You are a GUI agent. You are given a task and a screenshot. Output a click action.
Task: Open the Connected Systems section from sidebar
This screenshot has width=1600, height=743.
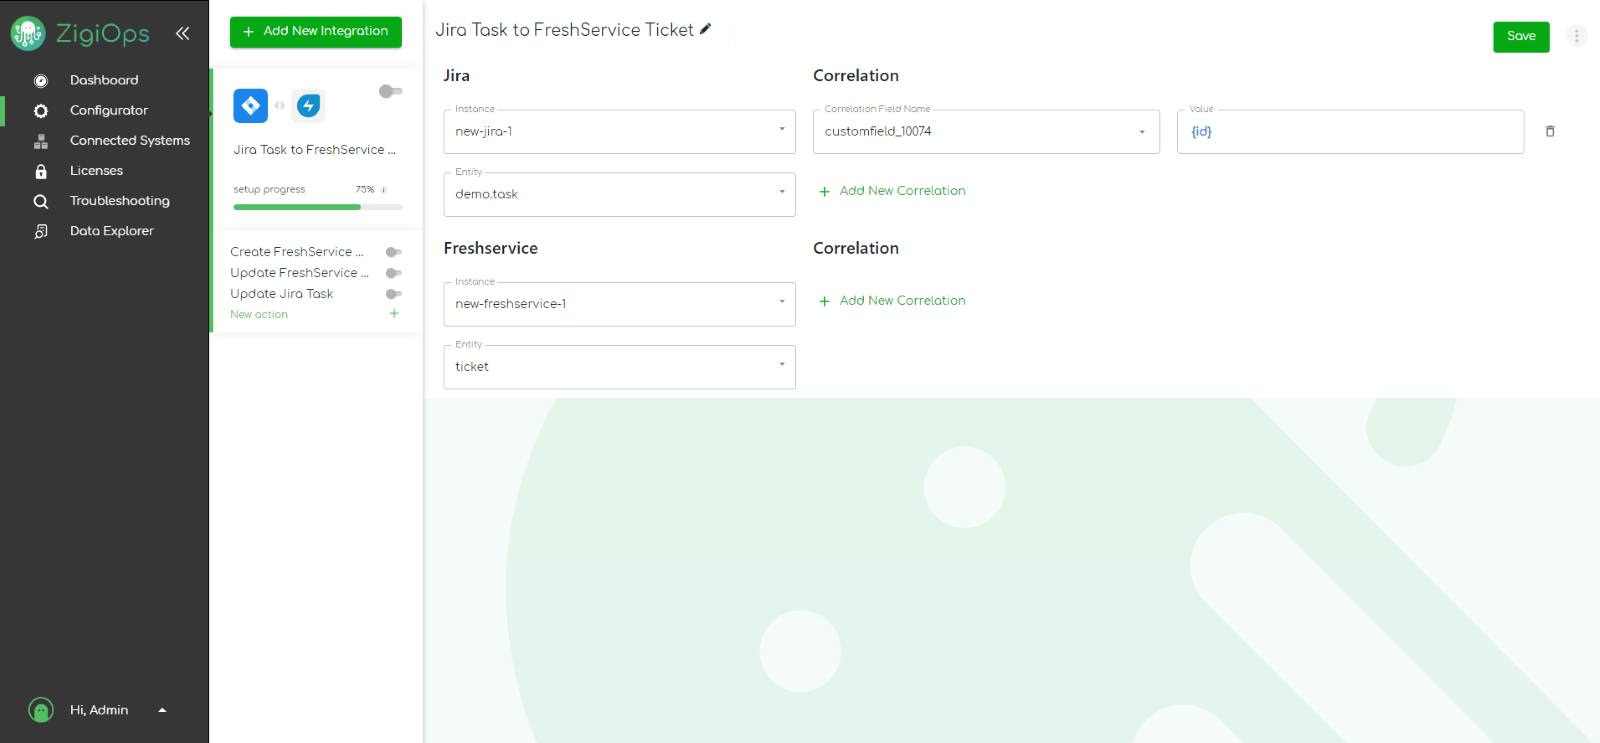[x=130, y=140]
